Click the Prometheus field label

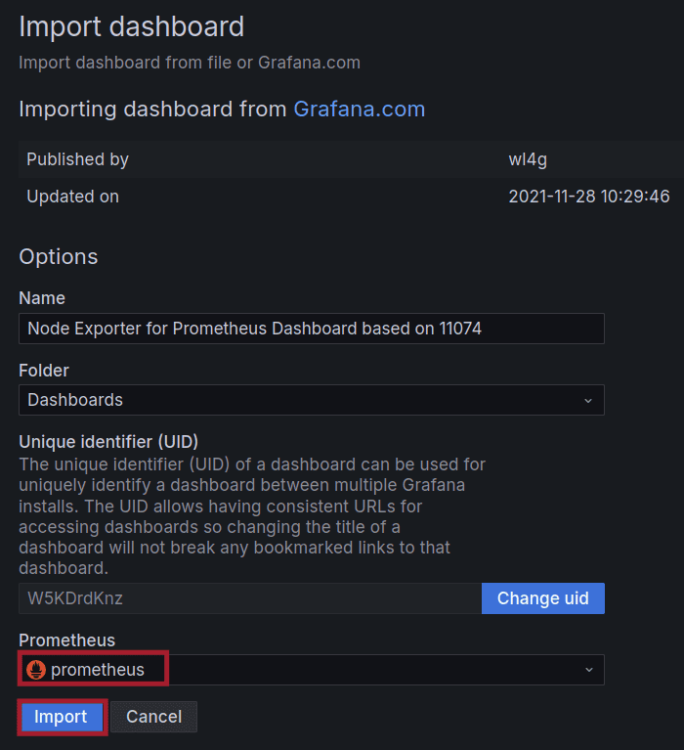click(x=67, y=640)
